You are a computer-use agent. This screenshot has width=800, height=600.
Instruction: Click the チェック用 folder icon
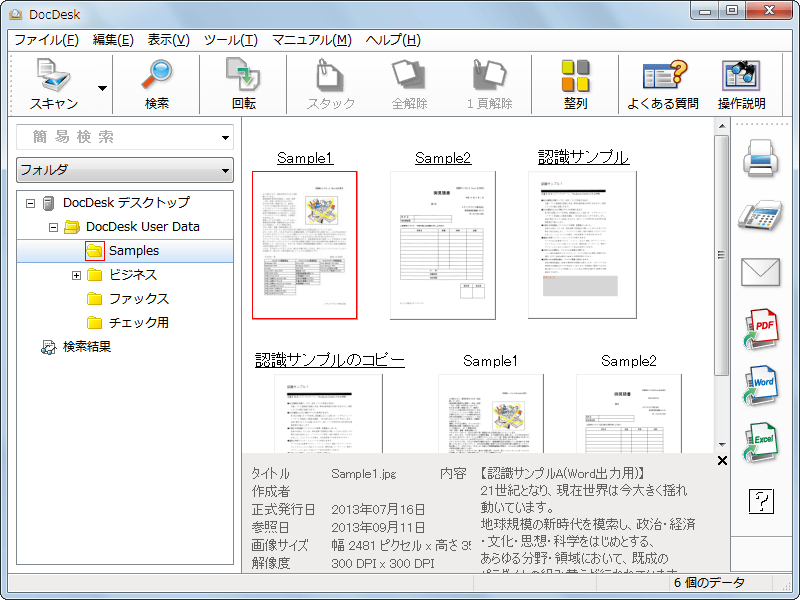(x=94, y=322)
